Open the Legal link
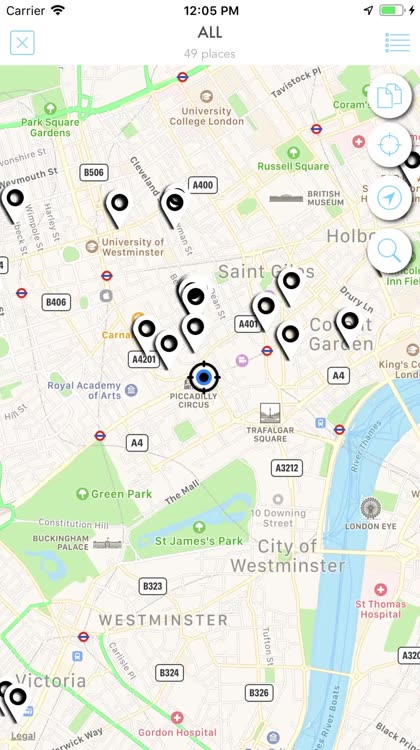 point(23,736)
